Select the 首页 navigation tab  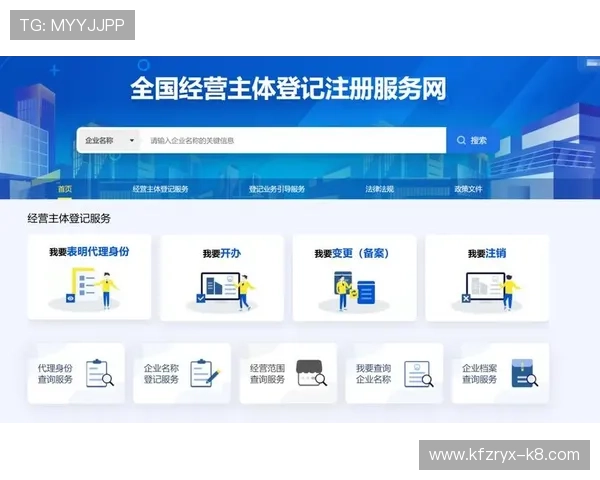65,189
